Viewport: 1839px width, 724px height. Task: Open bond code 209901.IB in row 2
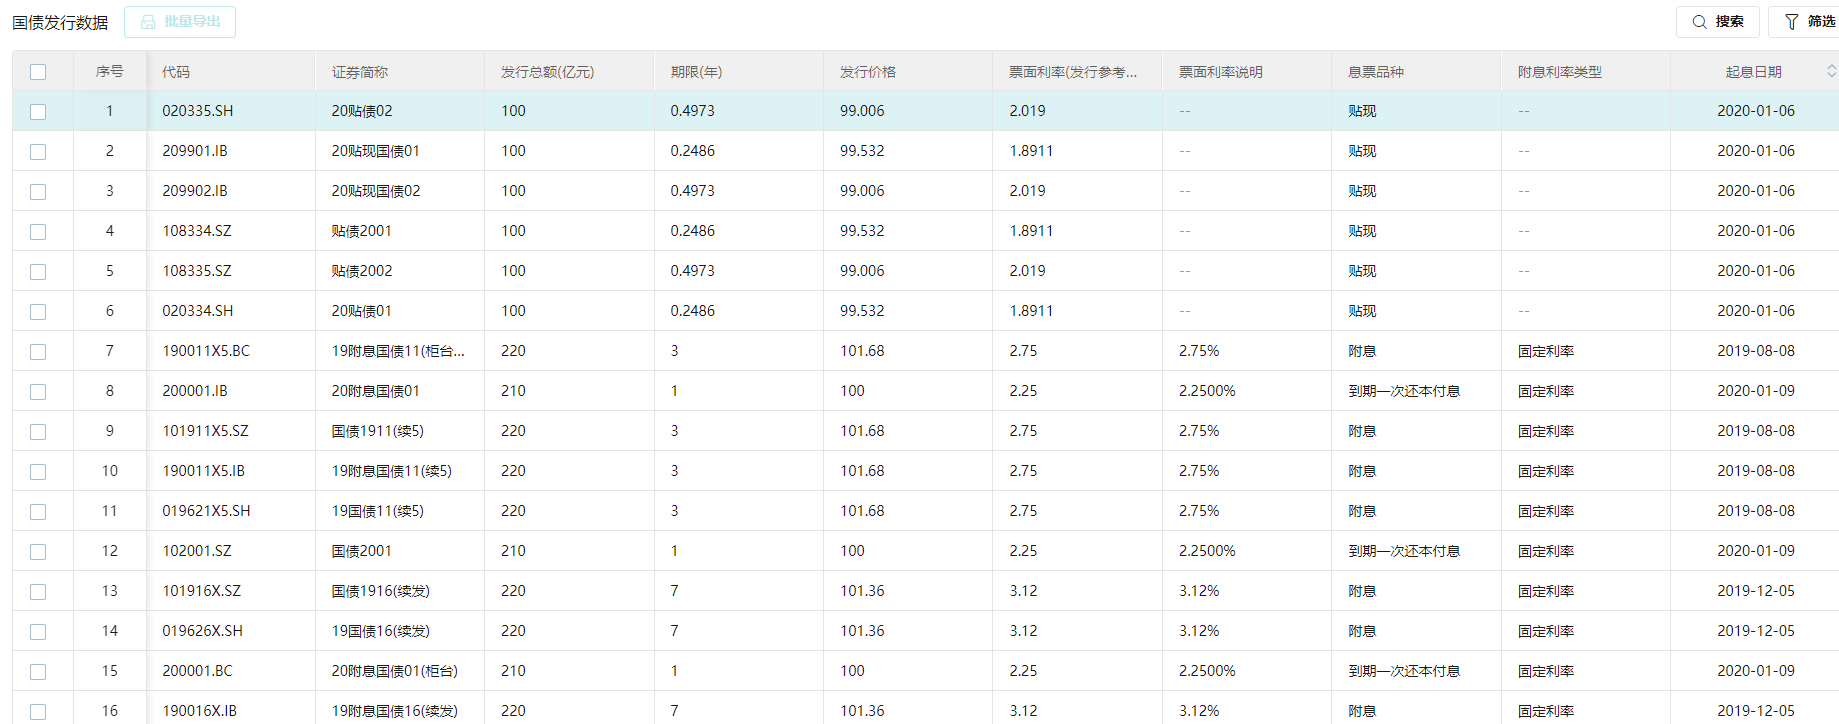pyautogui.click(x=195, y=151)
